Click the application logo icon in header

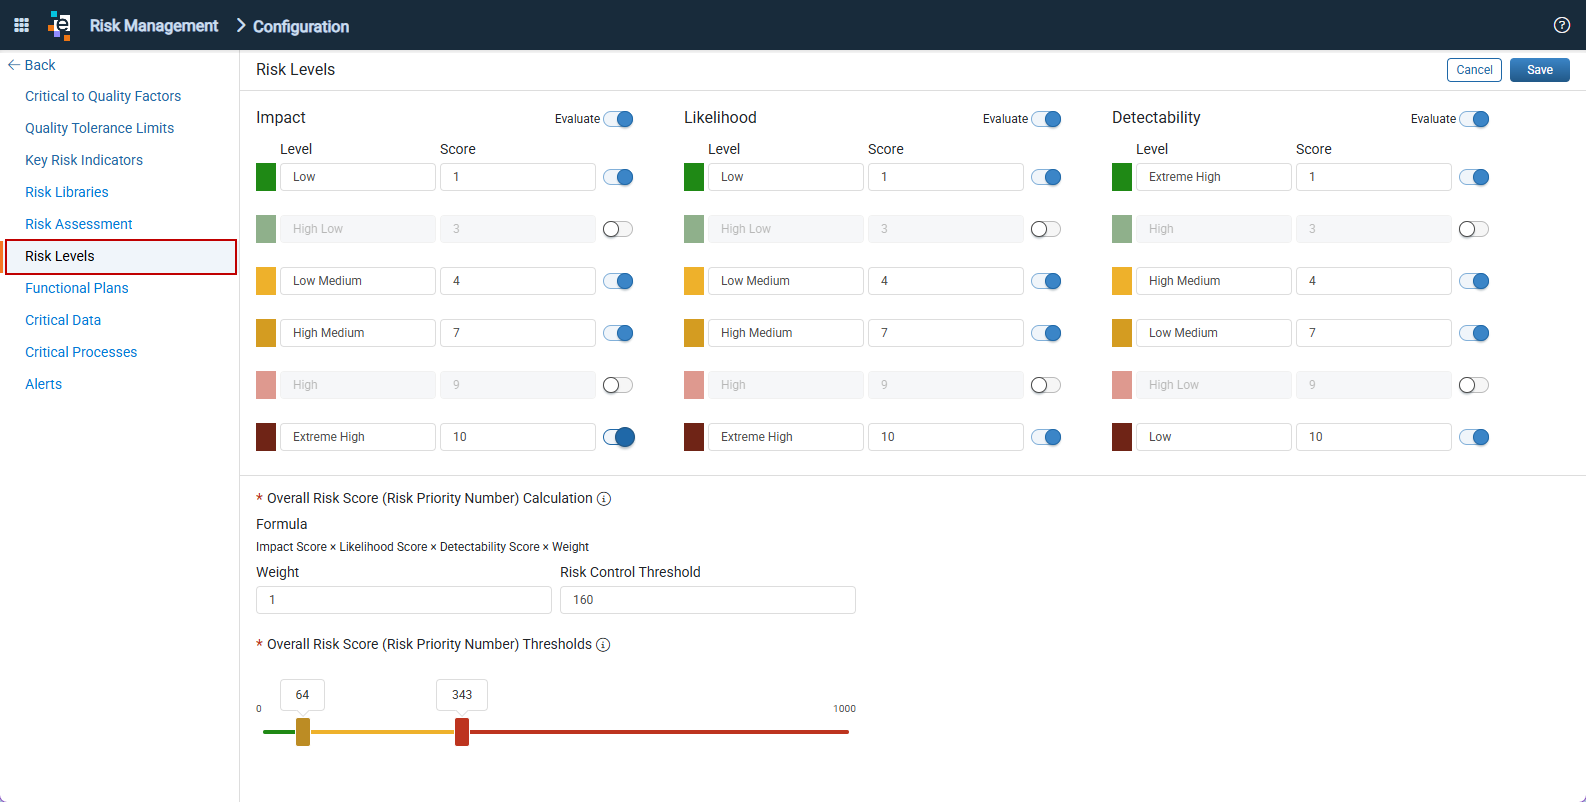coord(60,25)
